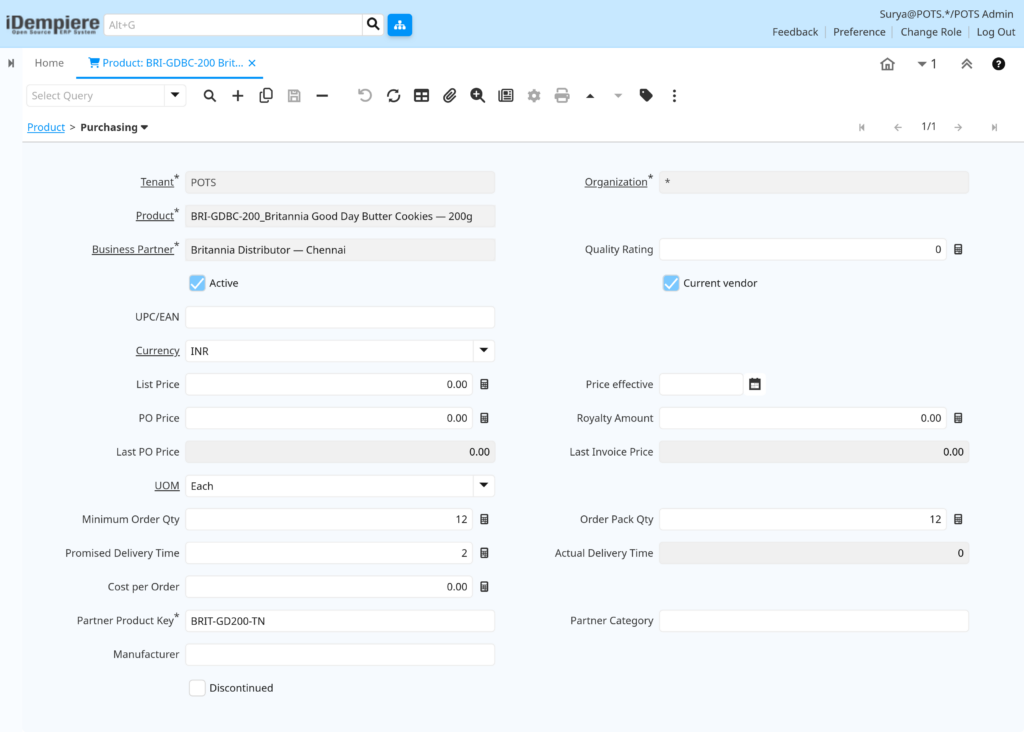Click the Manufacturer input field

(340, 654)
